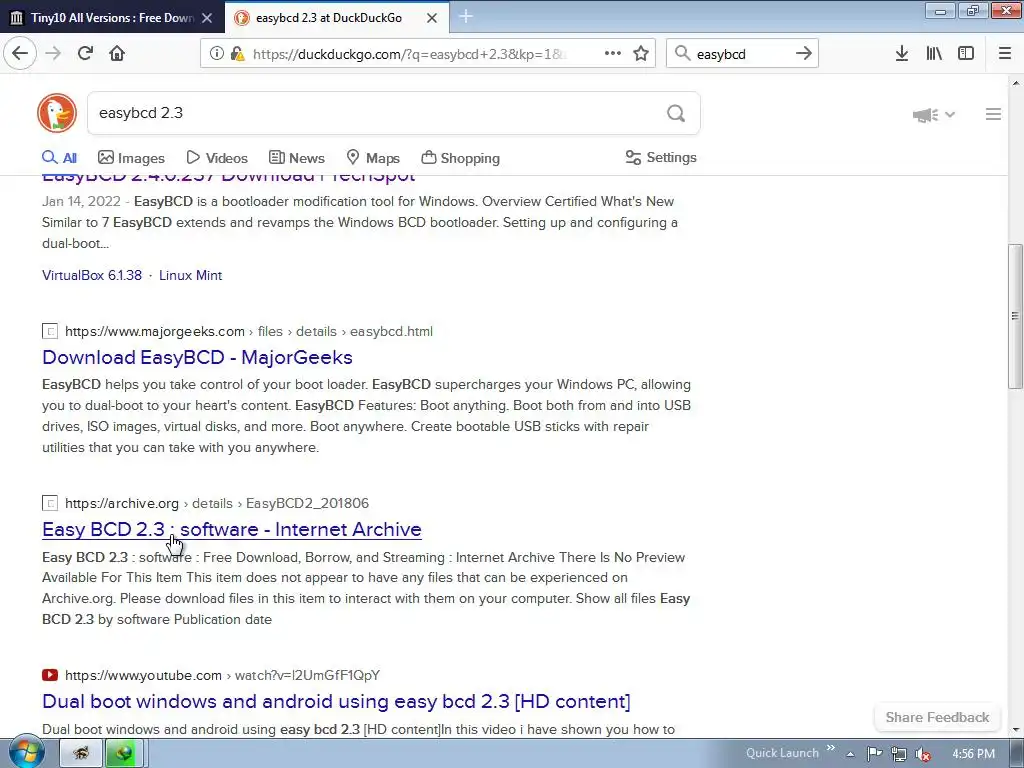Click the connection lock warning icon
1024x768 pixels.
(x=238, y=54)
